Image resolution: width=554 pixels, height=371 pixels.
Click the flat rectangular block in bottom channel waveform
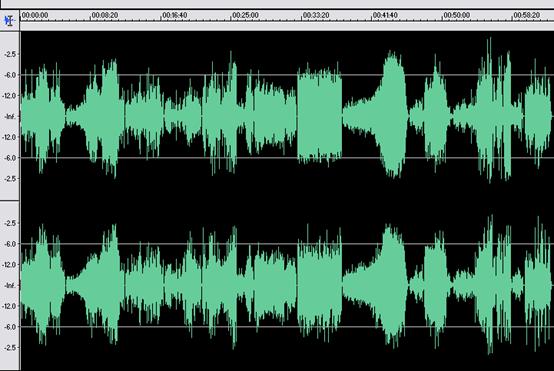click(319, 285)
